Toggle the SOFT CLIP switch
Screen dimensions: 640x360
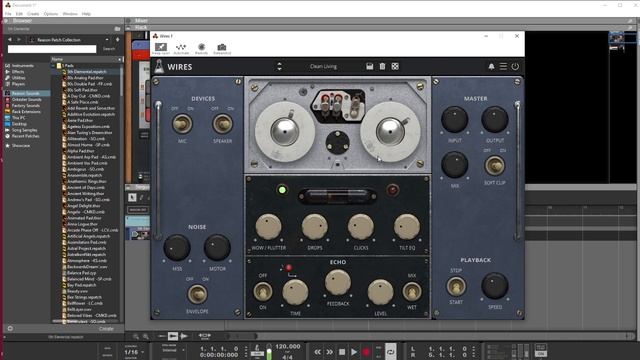[495, 166]
